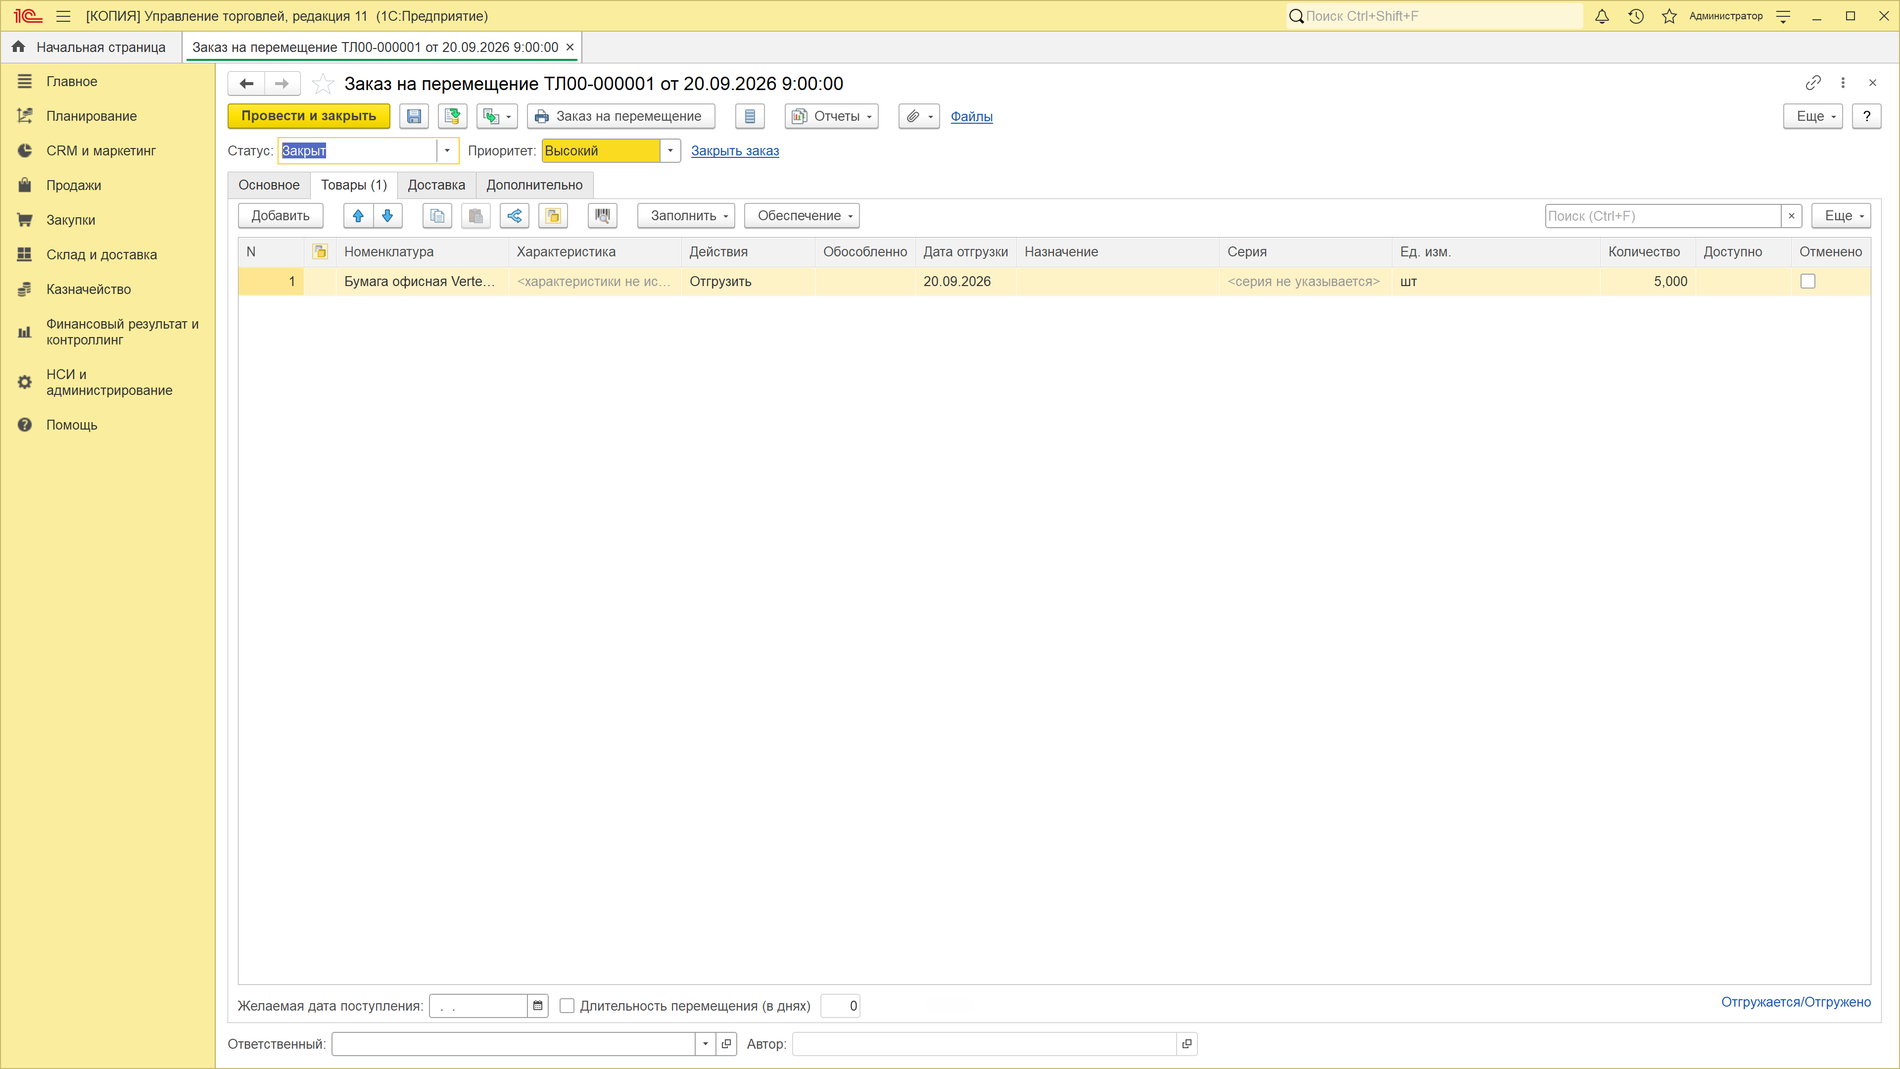
Task: Copy rows icon in goods toolbar
Action: click(x=437, y=216)
